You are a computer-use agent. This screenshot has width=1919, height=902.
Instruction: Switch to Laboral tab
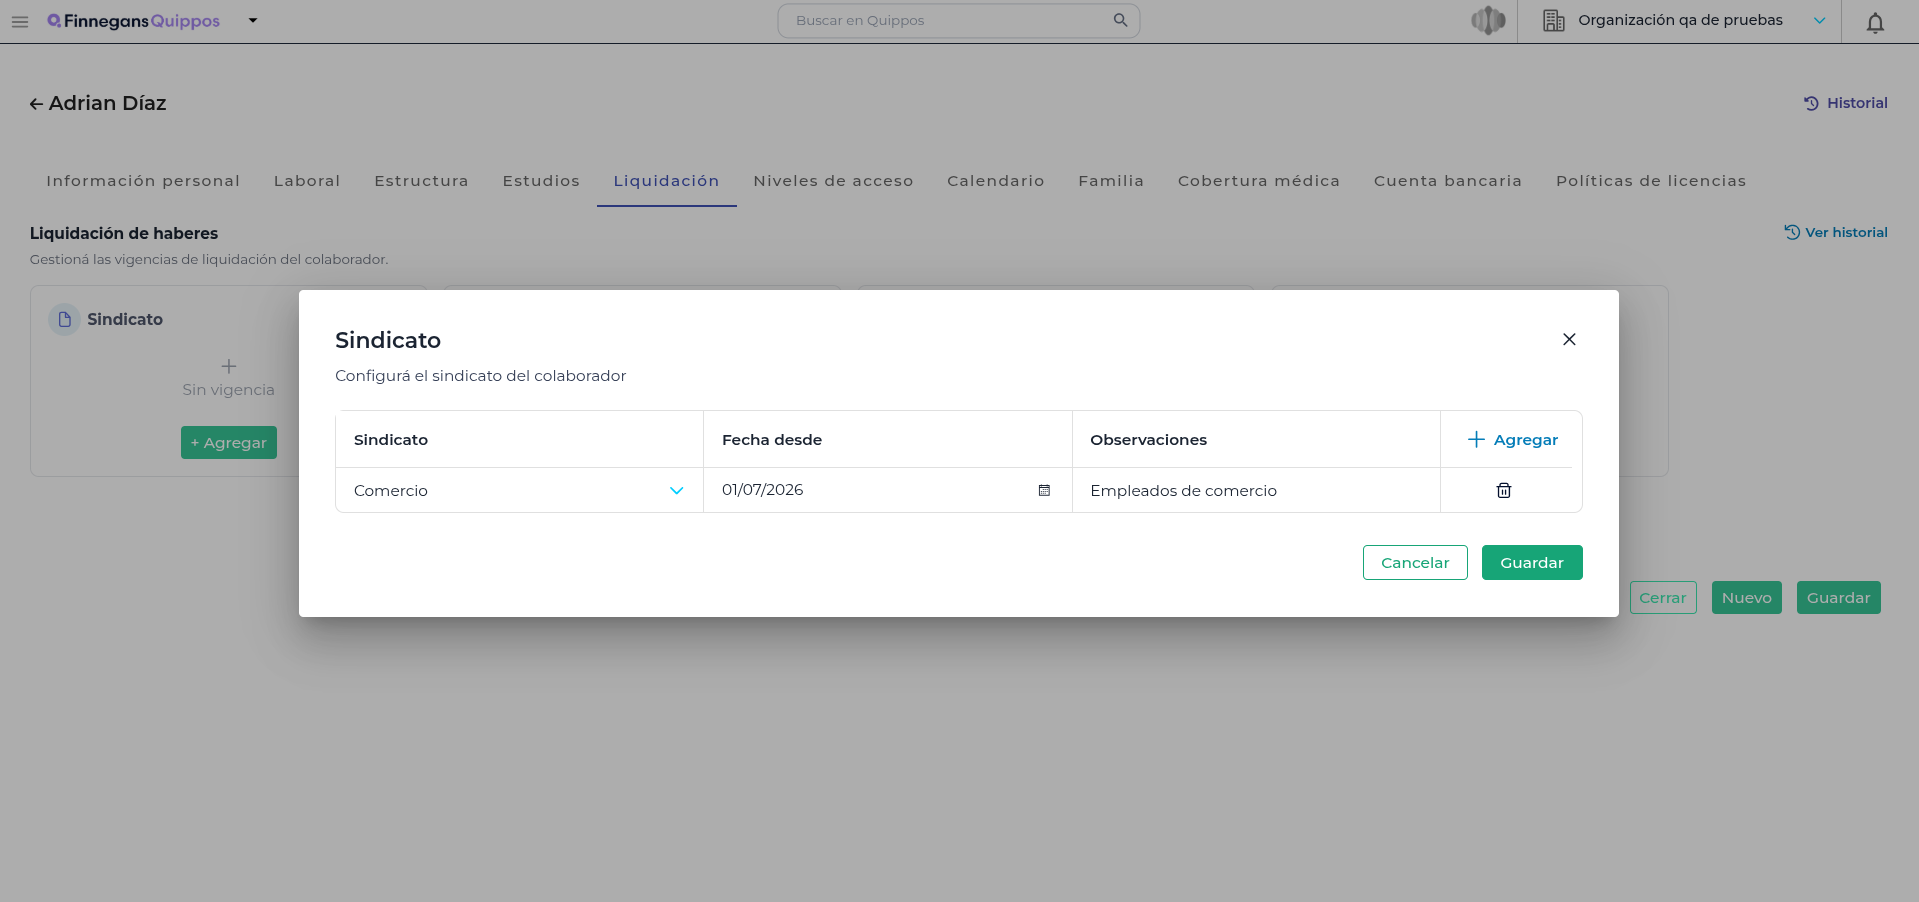307,181
